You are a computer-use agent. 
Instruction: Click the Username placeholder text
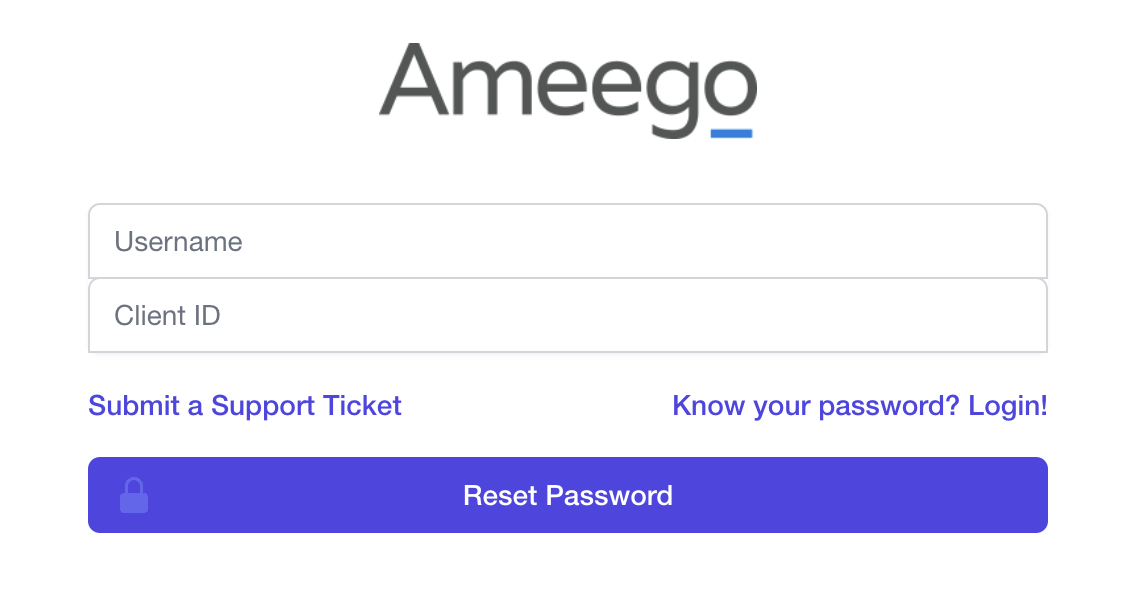coord(179,242)
